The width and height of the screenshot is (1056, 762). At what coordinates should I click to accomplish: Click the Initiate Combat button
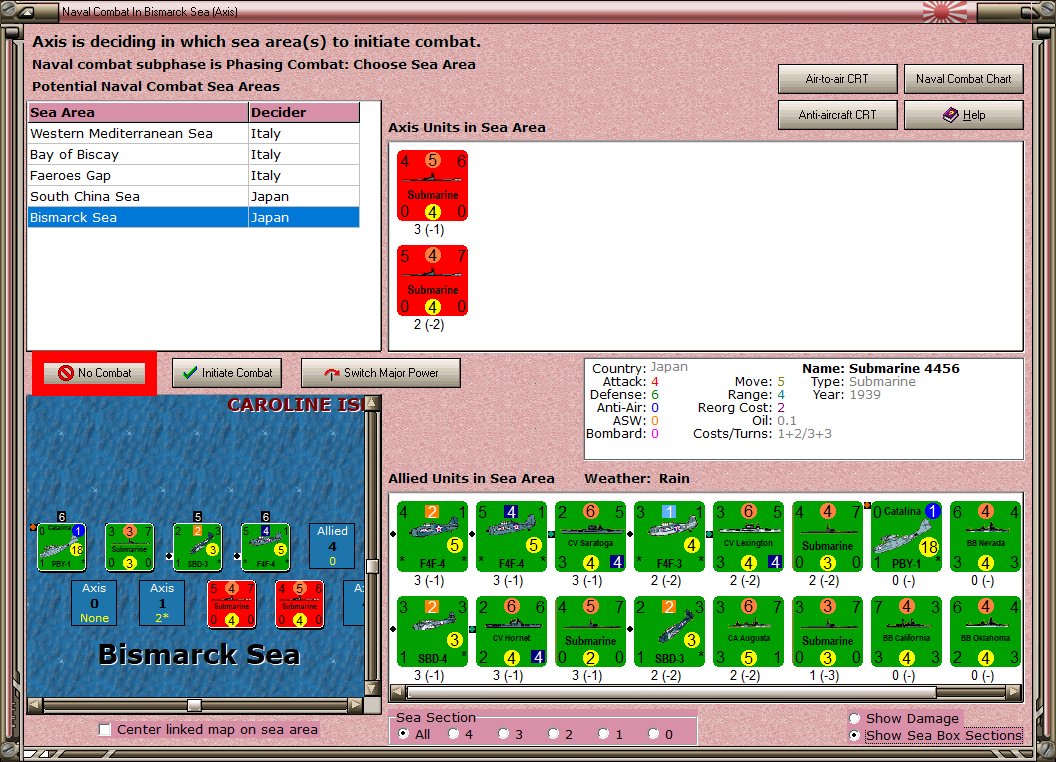[x=227, y=373]
